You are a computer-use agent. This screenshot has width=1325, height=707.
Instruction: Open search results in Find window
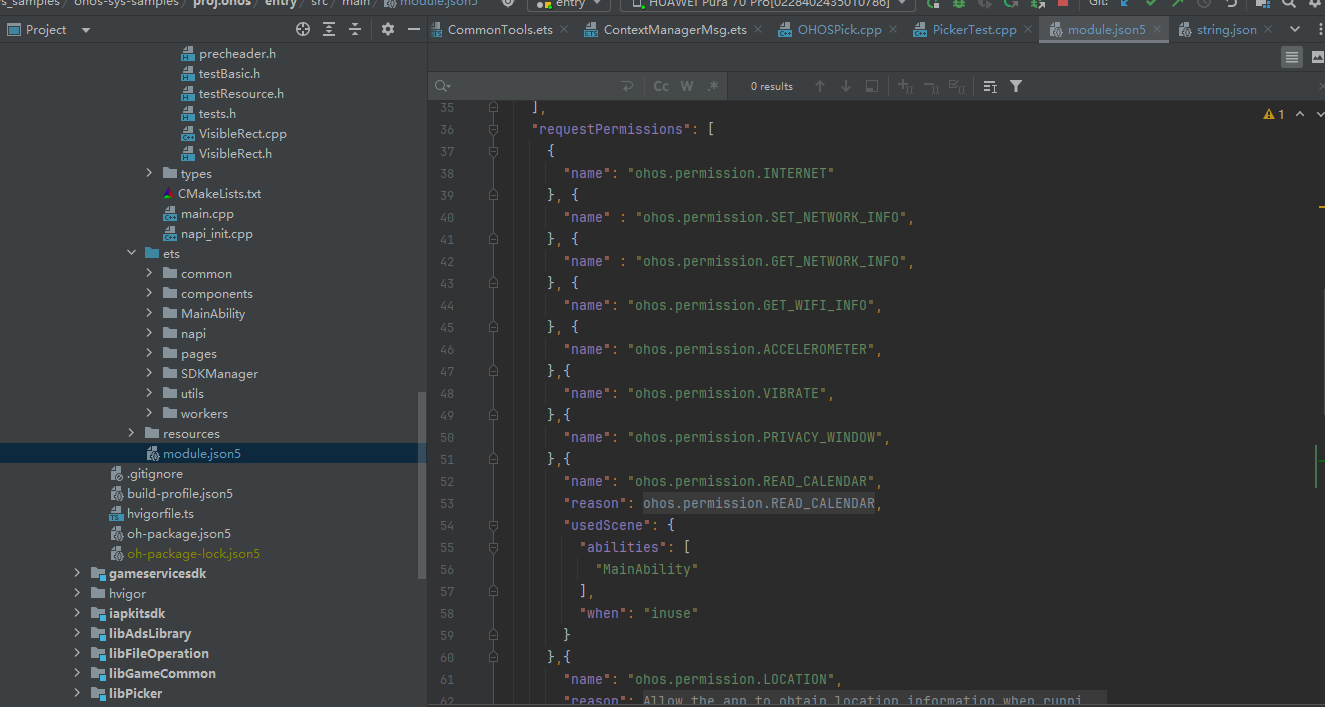coord(872,87)
